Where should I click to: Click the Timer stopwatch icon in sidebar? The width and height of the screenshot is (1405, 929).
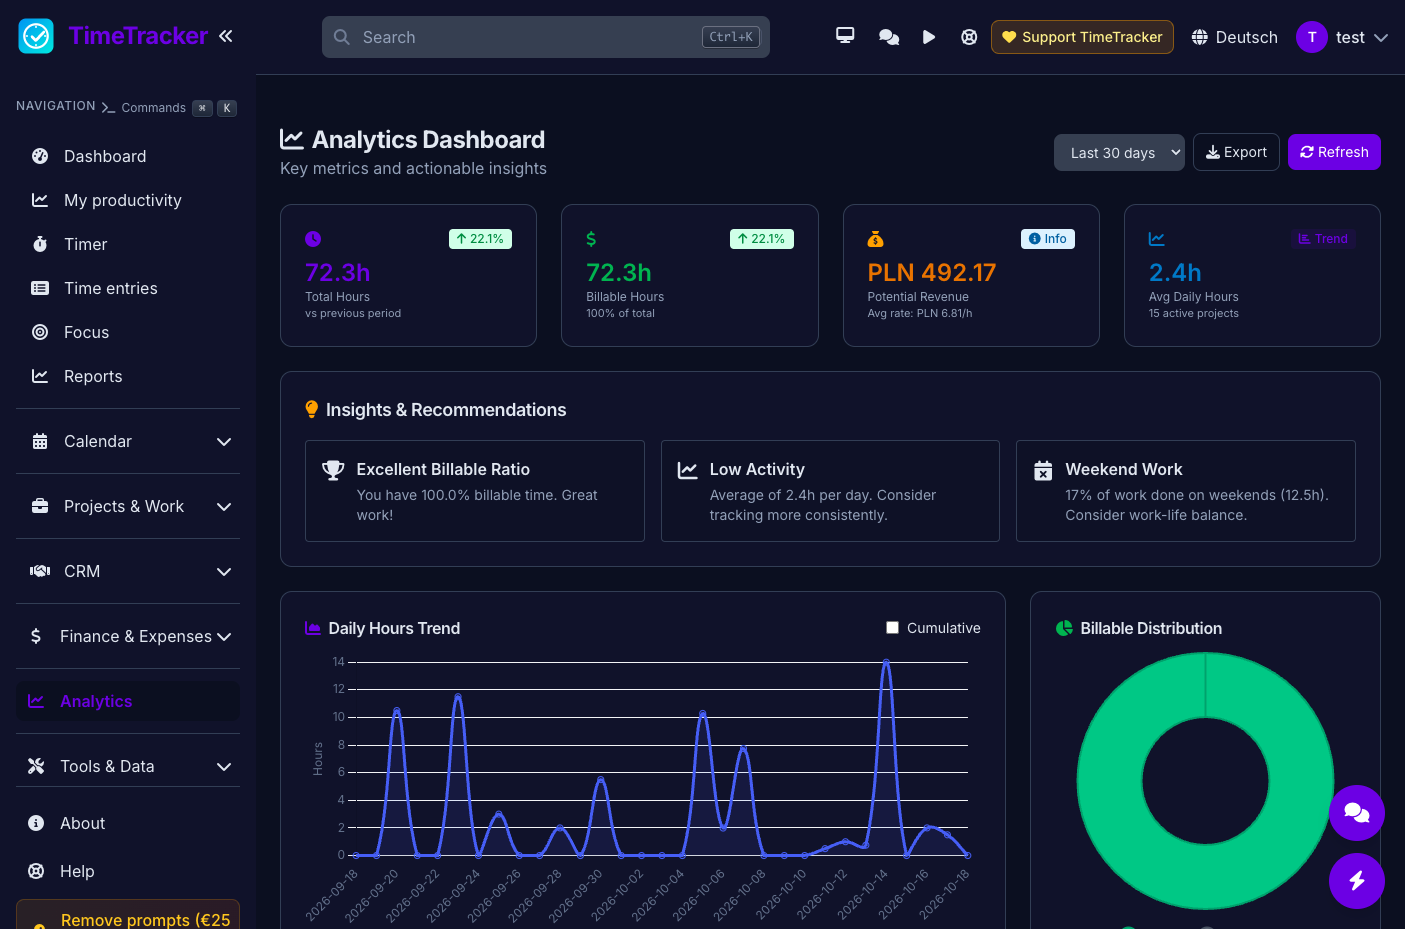click(40, 244)
